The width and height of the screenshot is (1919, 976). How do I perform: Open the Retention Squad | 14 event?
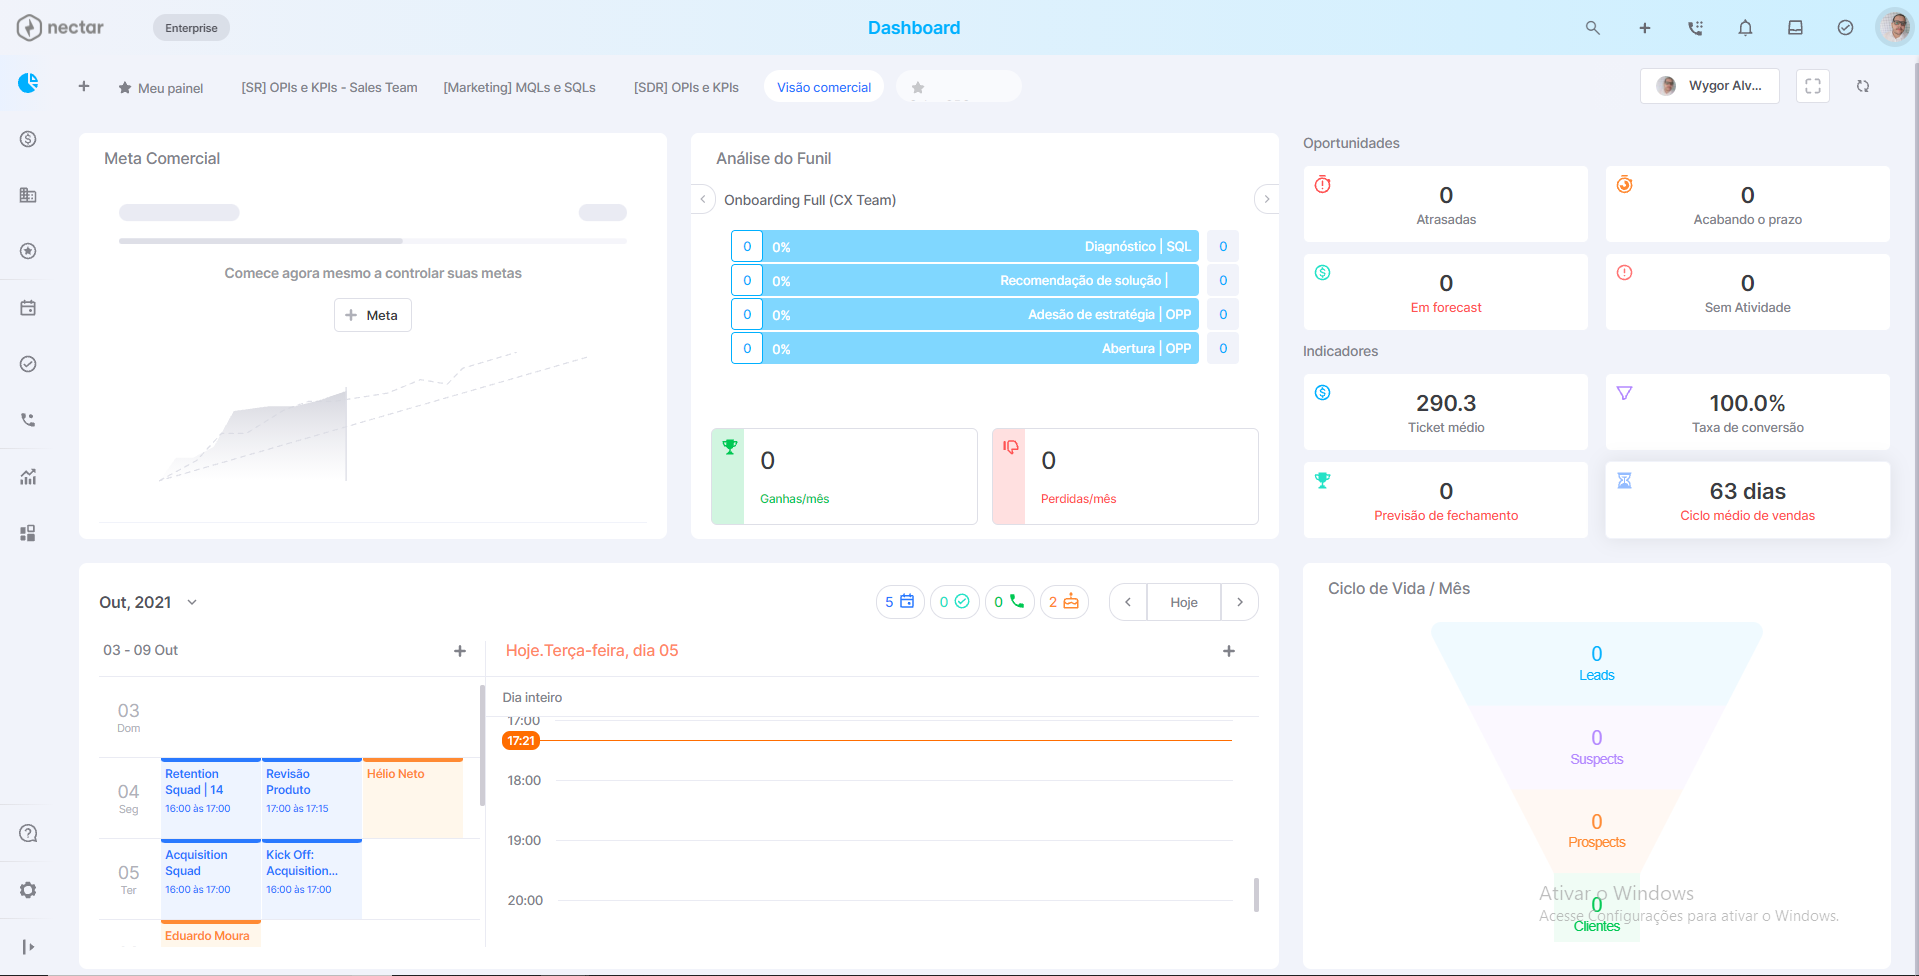pyautogui.click(x=211, y=798)
